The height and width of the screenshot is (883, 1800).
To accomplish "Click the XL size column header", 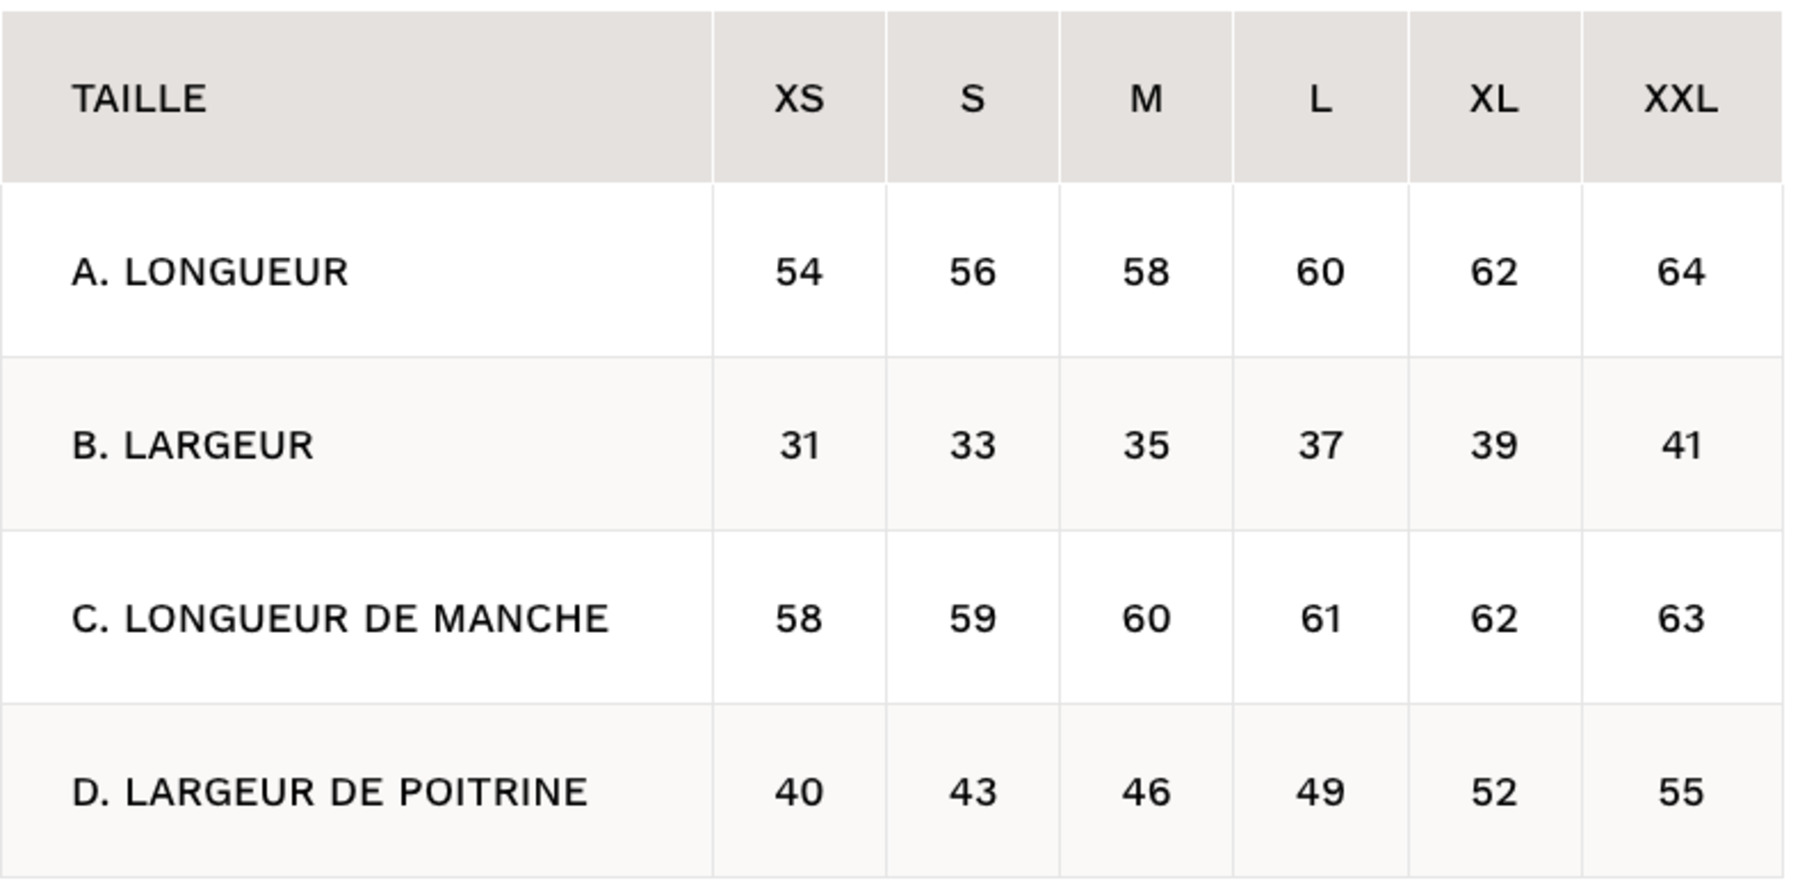I will tap(1494, 99).
